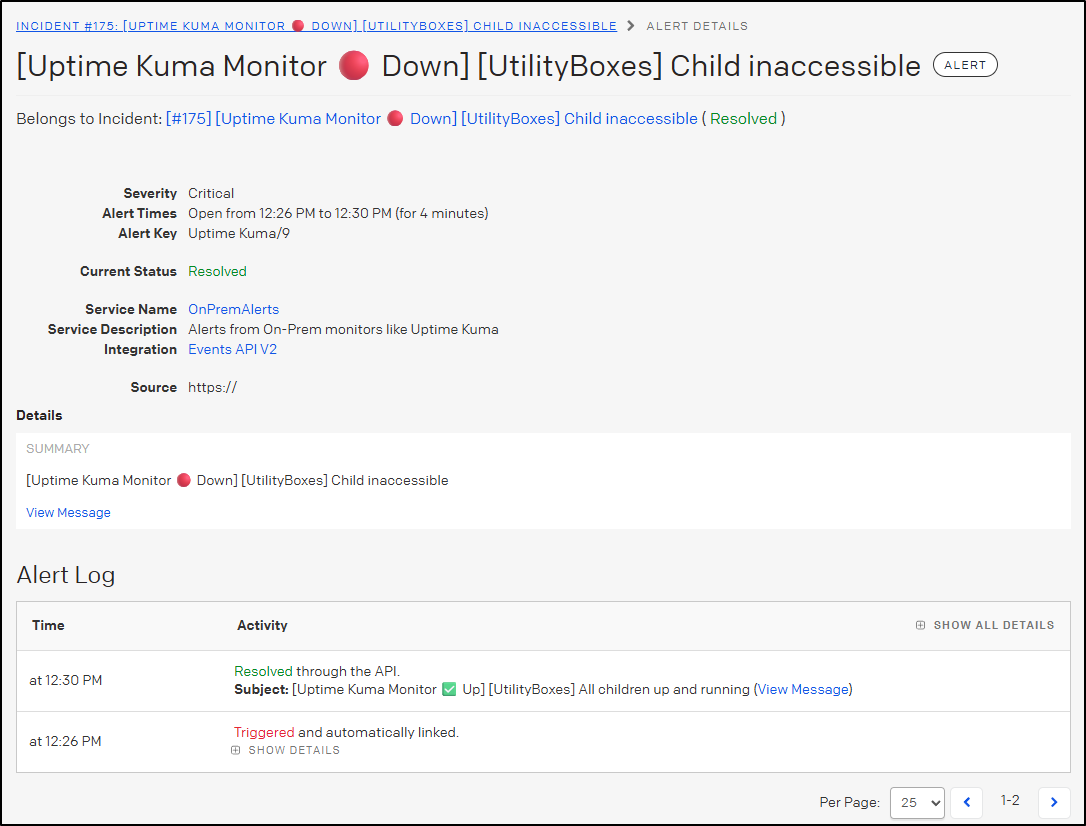Open the OnPremAlerts service link

click(x=233, y=309)
